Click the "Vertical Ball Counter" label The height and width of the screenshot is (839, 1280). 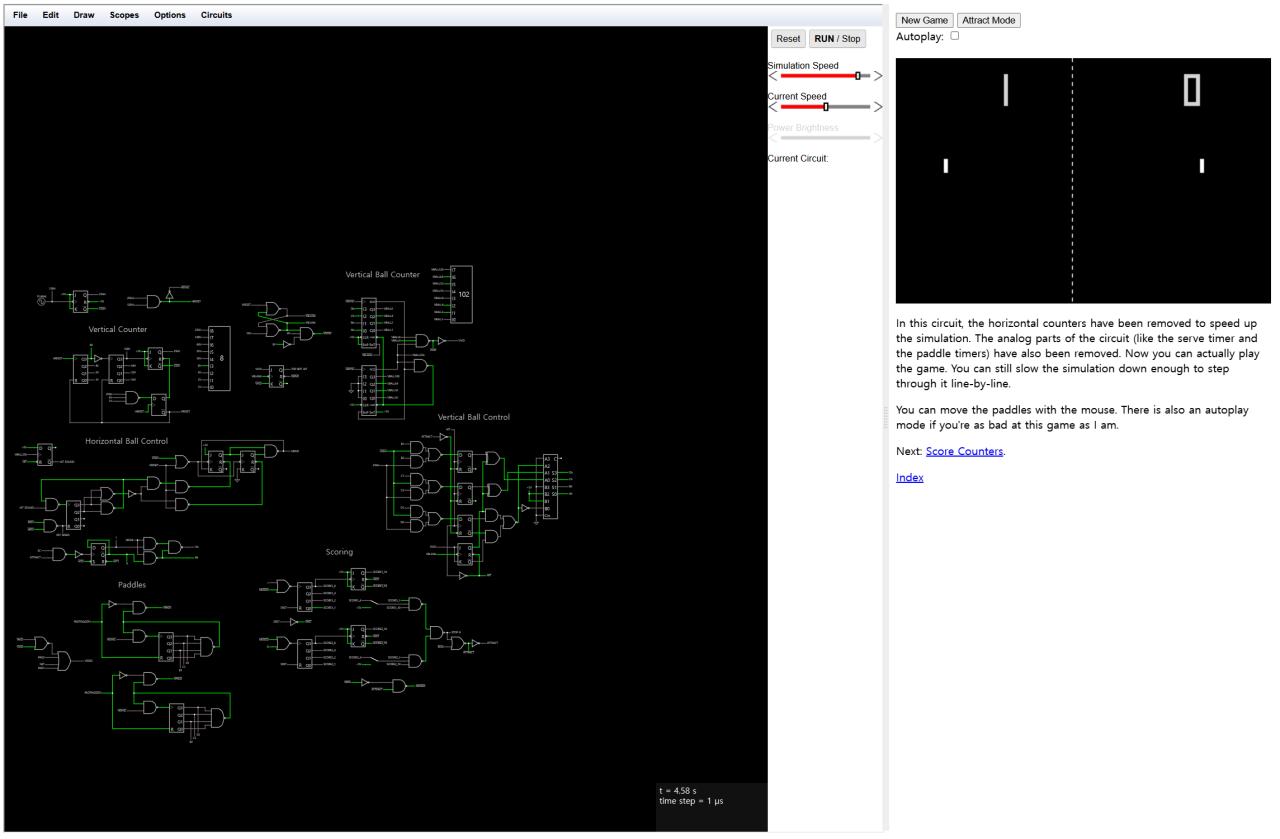[383, 274]
